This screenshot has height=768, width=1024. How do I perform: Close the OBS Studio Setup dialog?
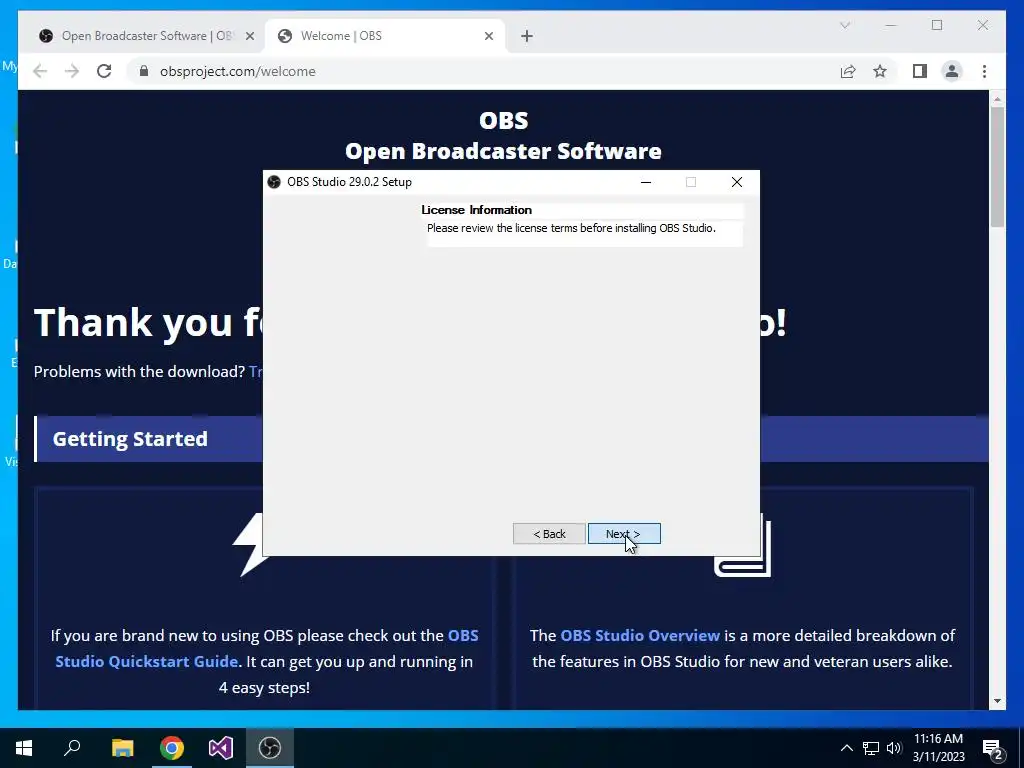click(x=737, y=182)
